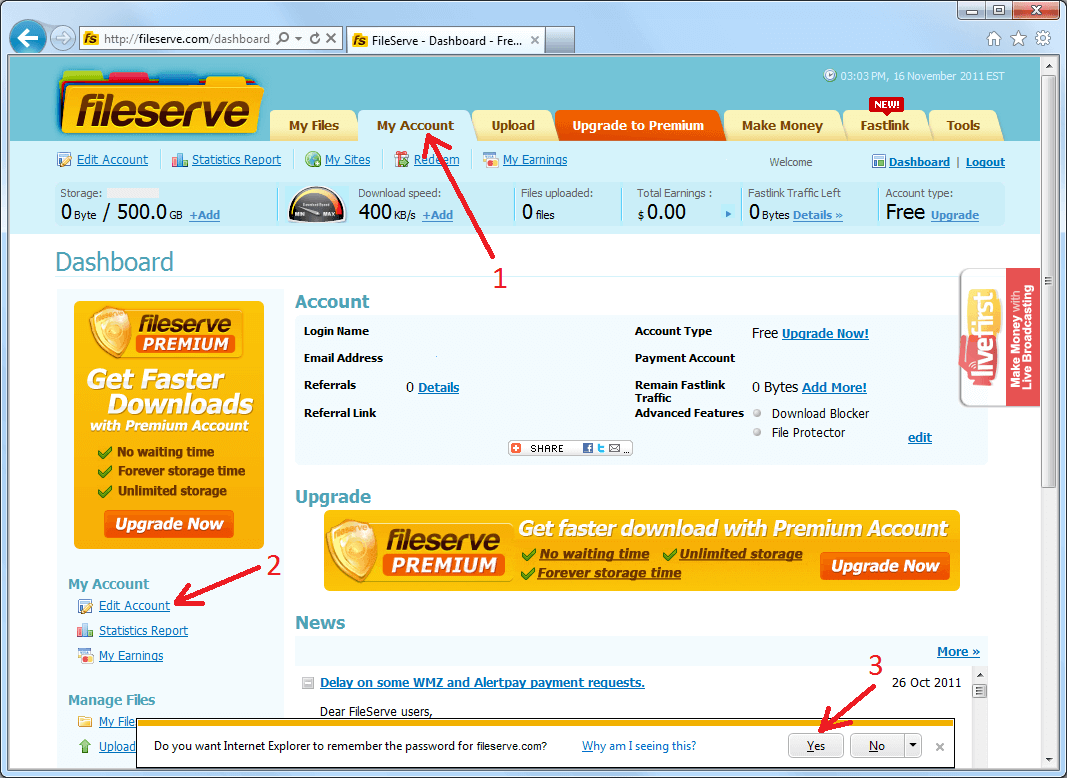1067x778 pixels.
Task: Log out using the Logout link
Action: coord(985,162)
